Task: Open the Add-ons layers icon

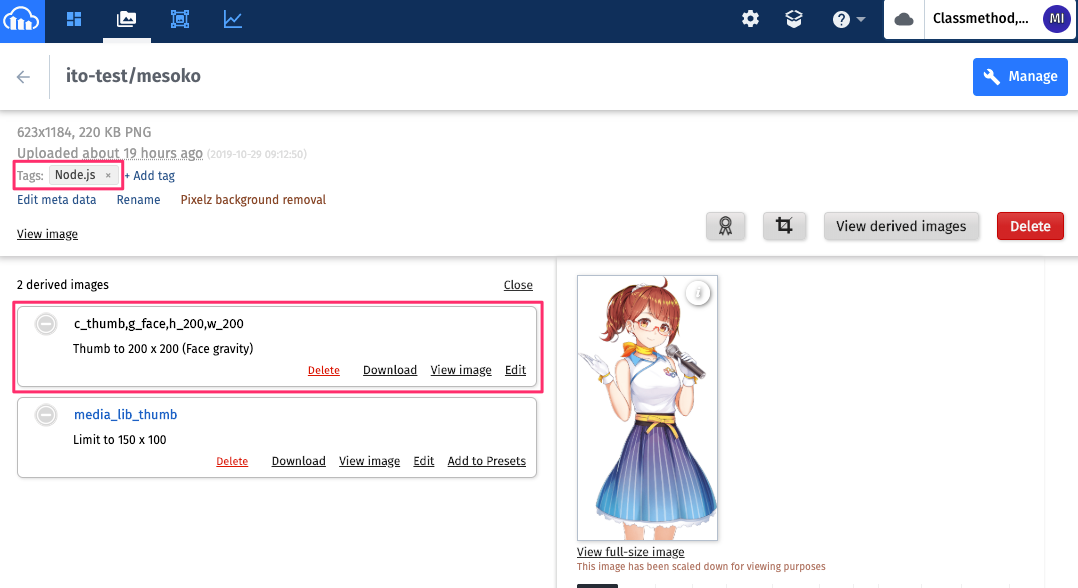Action: 794,19
